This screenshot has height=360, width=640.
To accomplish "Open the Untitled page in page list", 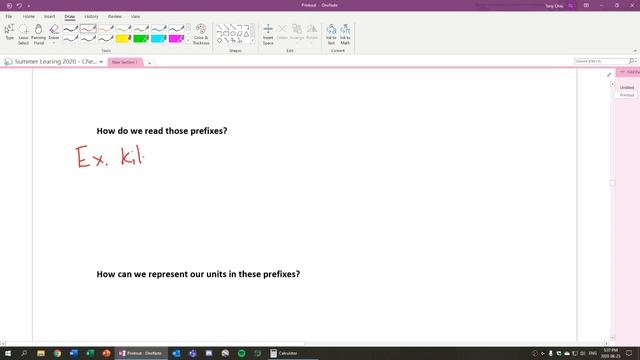I will [x=627, y=87].
